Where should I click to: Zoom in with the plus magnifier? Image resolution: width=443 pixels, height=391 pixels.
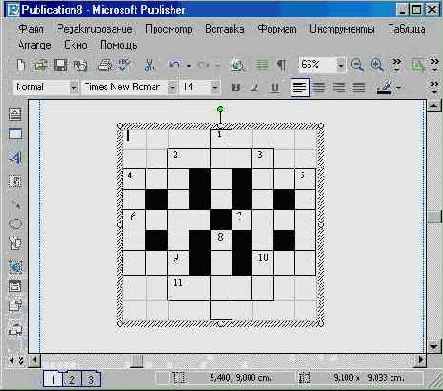pos(377,64)
